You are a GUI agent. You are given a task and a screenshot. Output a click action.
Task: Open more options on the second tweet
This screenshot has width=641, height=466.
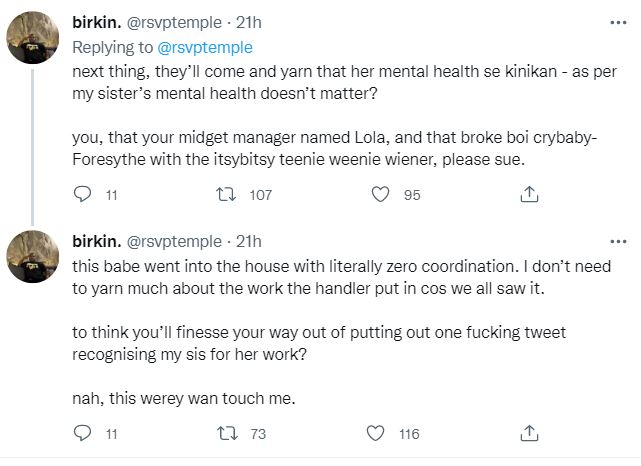[x=619, y=241]
